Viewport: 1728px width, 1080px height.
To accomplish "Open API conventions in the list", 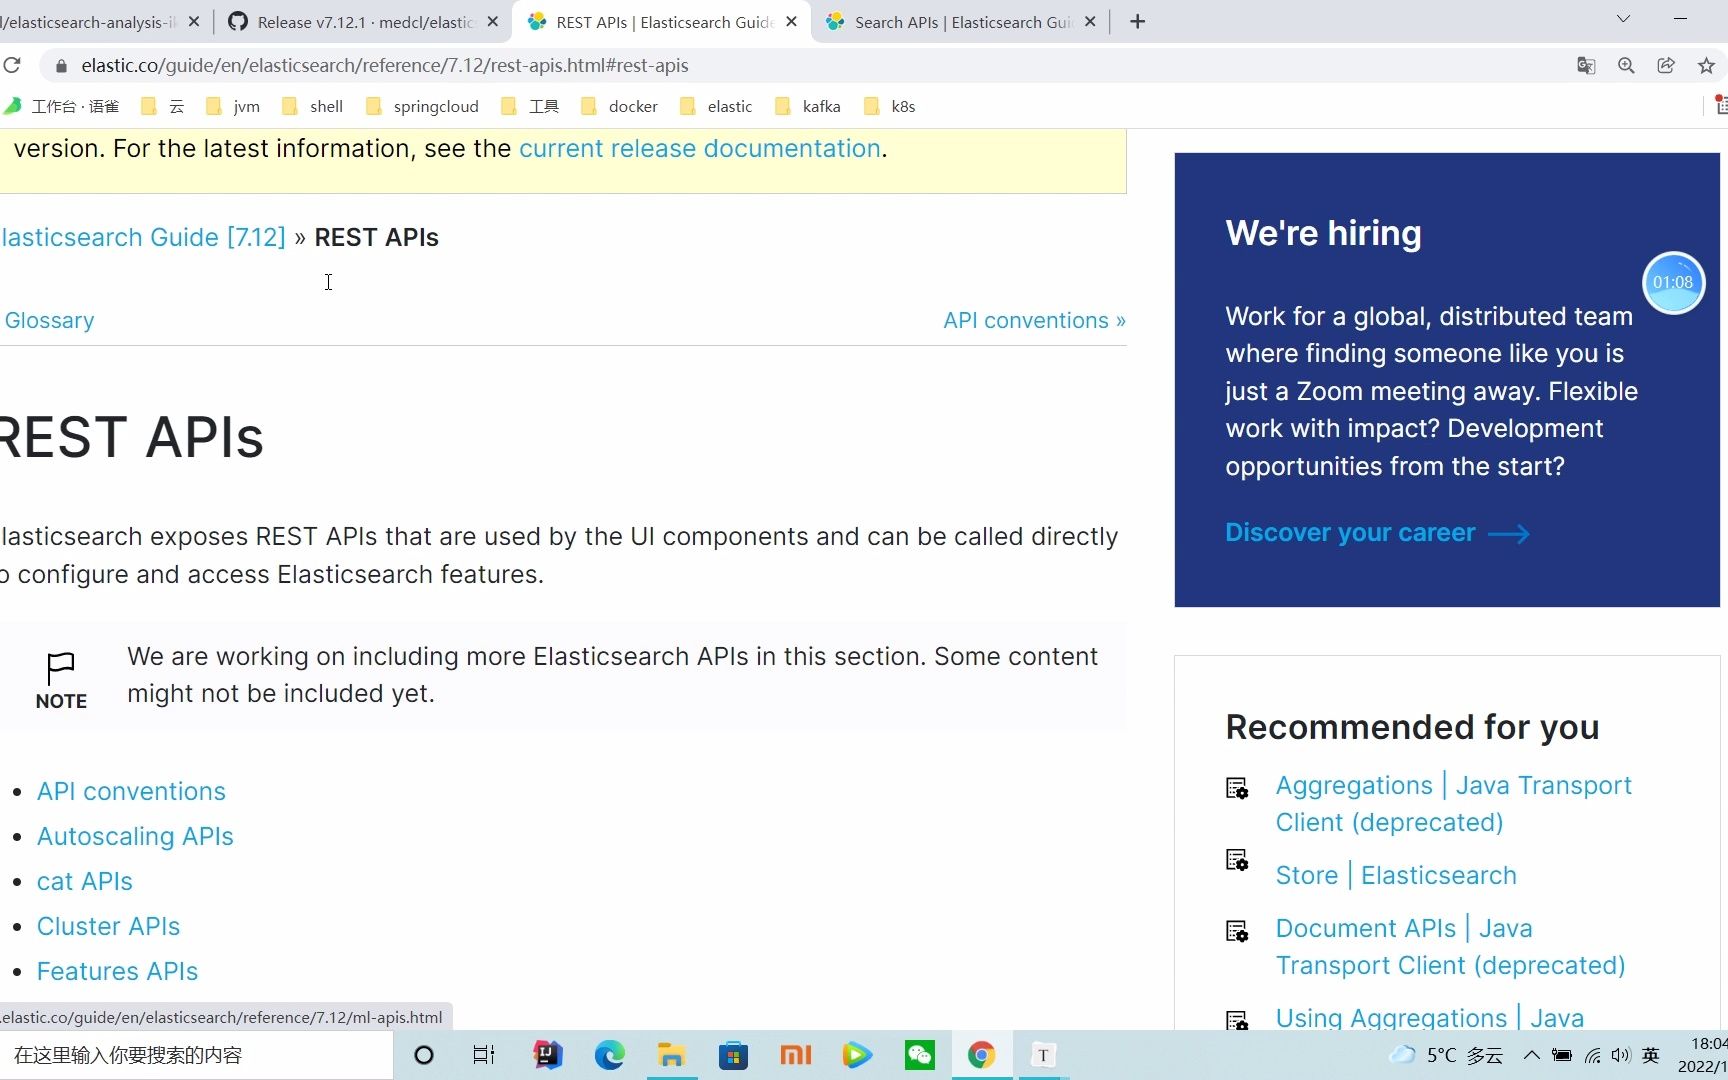I will pos(131,791).
